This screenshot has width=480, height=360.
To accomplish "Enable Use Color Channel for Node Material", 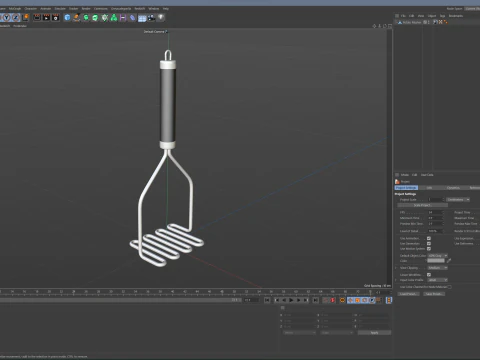I will click(x=449, y=287).
